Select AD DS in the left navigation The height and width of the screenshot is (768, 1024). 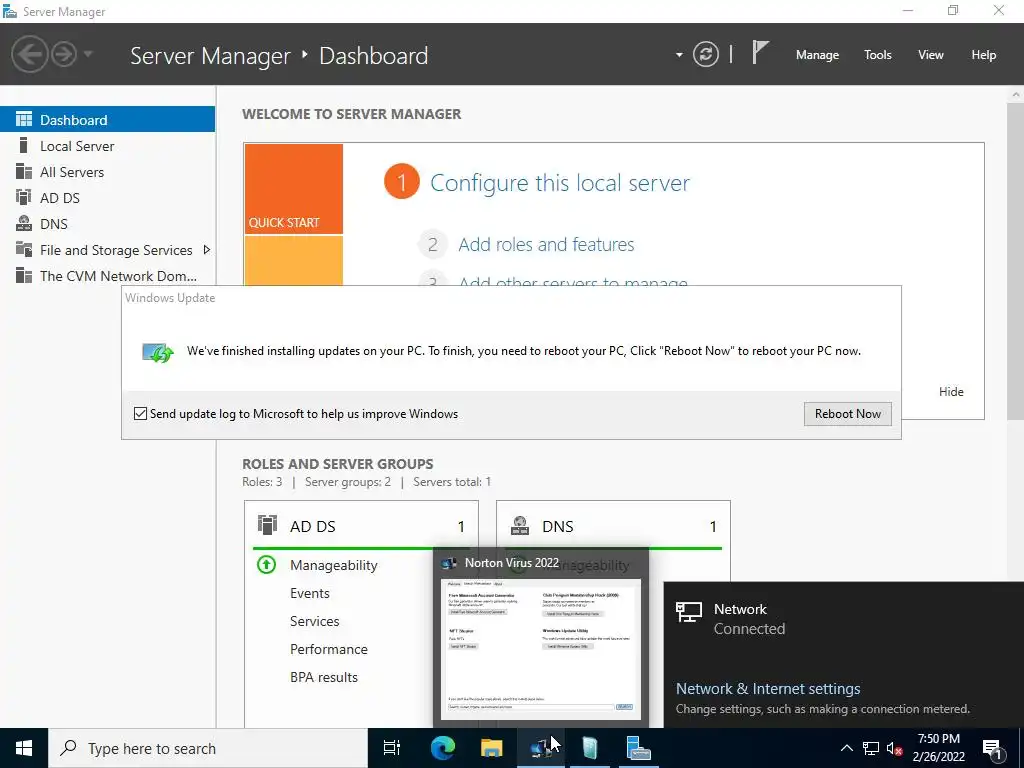point(107,198)
